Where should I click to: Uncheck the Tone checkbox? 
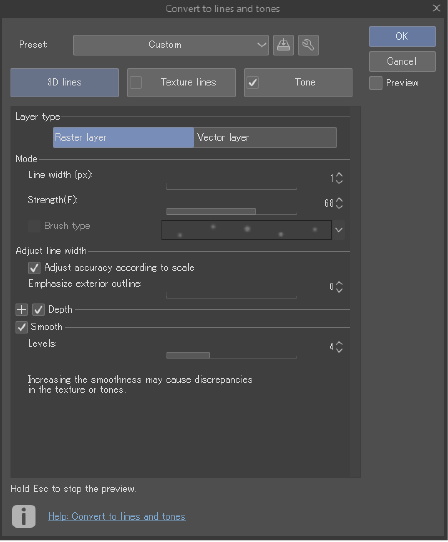[x=253, y=83]
